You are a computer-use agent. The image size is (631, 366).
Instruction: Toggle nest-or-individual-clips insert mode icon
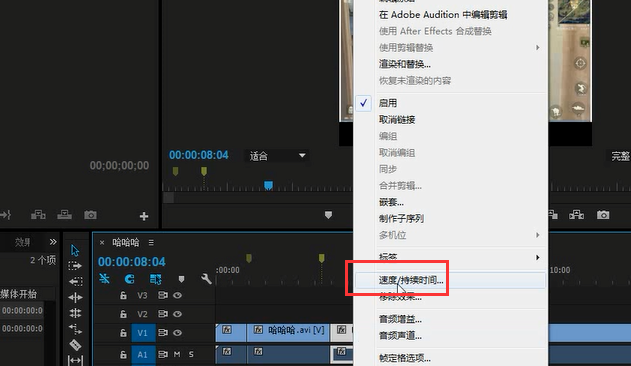pyautogui.click(x=104, y=279)
